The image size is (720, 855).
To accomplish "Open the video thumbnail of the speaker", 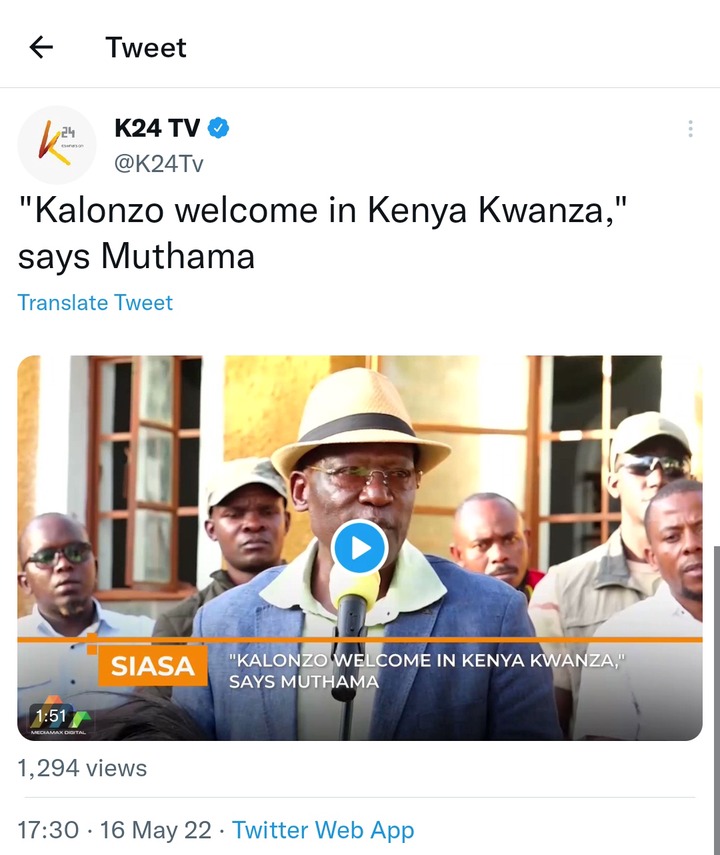I will click(x=360, y=548).
